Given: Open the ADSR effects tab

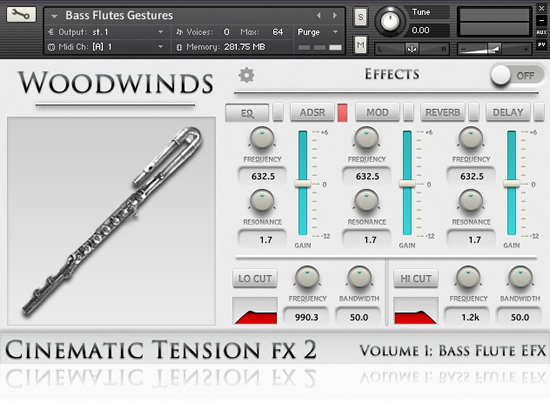Looking at the screenshot, I should coord(312,112).
